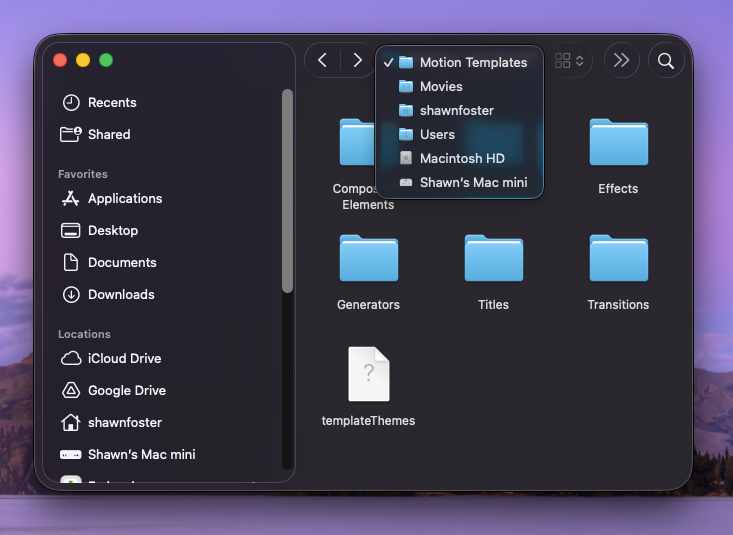Select iCloud Drive under Locations
The image size is (733, 535).
[124, 358]
